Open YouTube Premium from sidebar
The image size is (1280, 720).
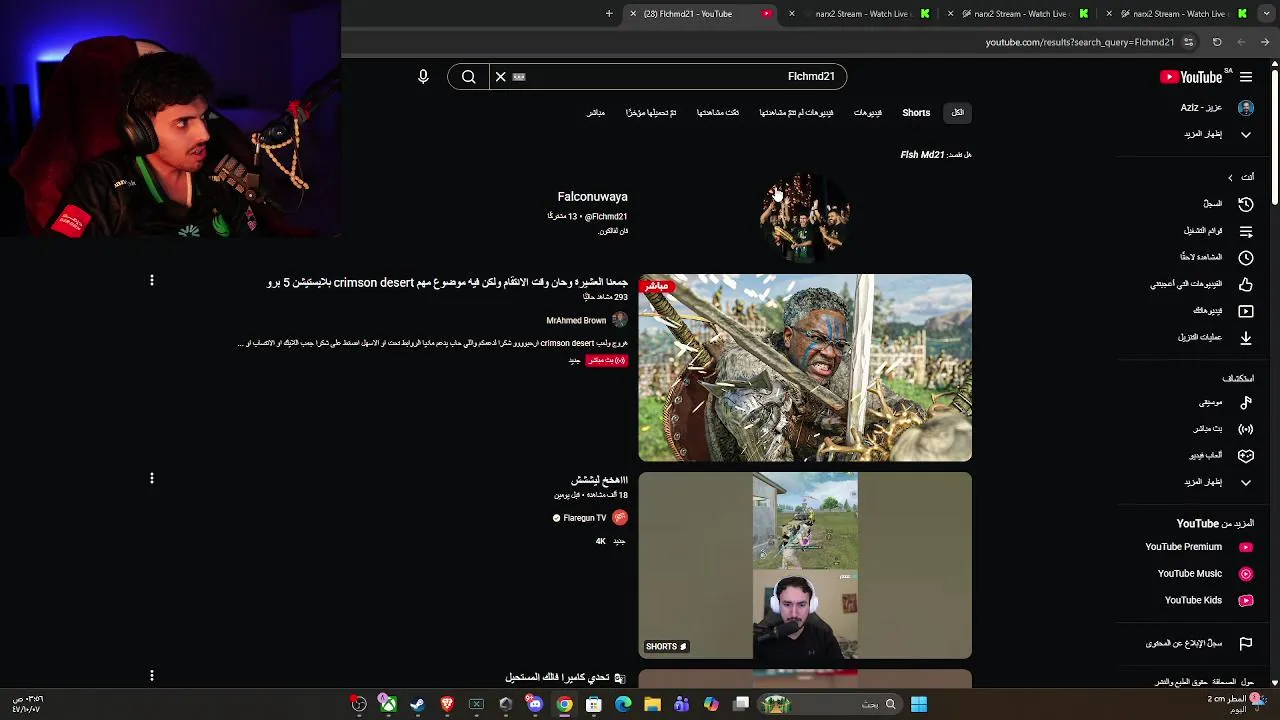click(x=1199, y=547)
